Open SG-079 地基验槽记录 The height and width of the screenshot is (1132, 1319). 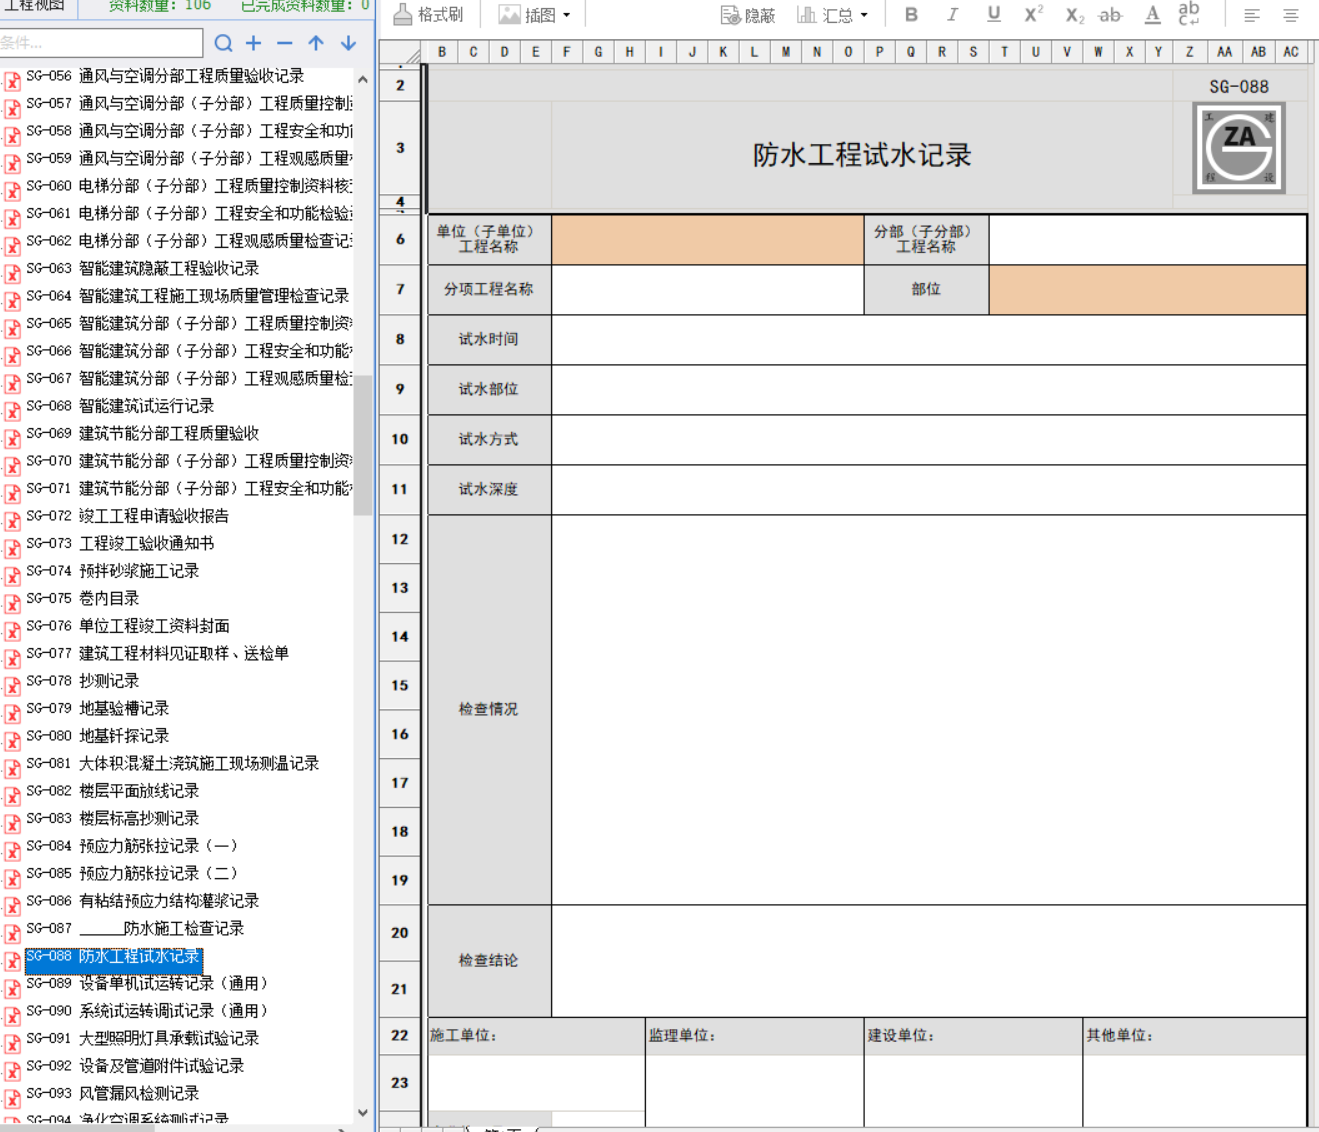tap(97, 708)
